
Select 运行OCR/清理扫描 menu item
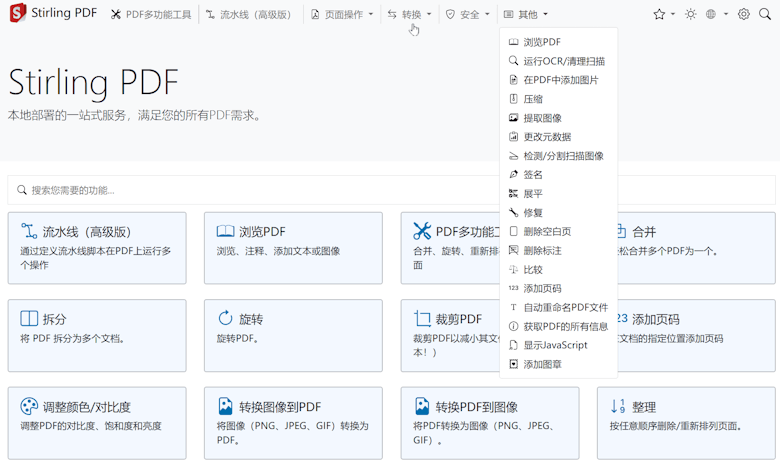point(559,61)
